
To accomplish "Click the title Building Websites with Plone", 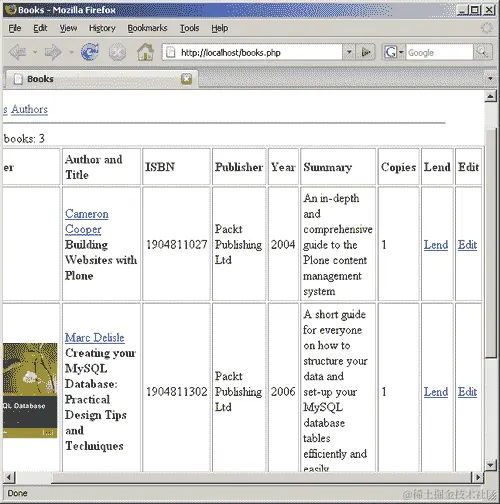I will (x=101, y=260).
